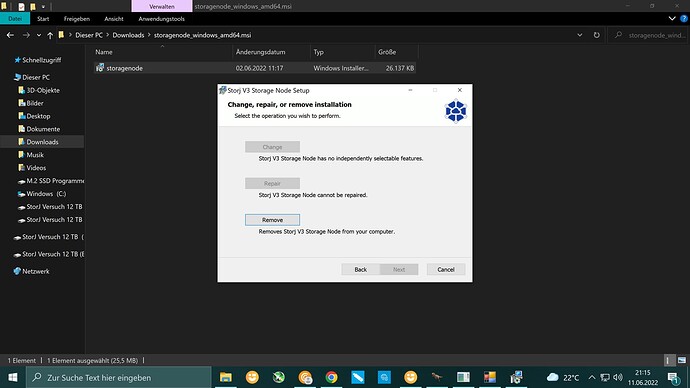Image resolution: width=690 pixels, height=388 pixels.
Task: Open the Anwendungstools ribbon tab
Action: click(x=161, y=19)
